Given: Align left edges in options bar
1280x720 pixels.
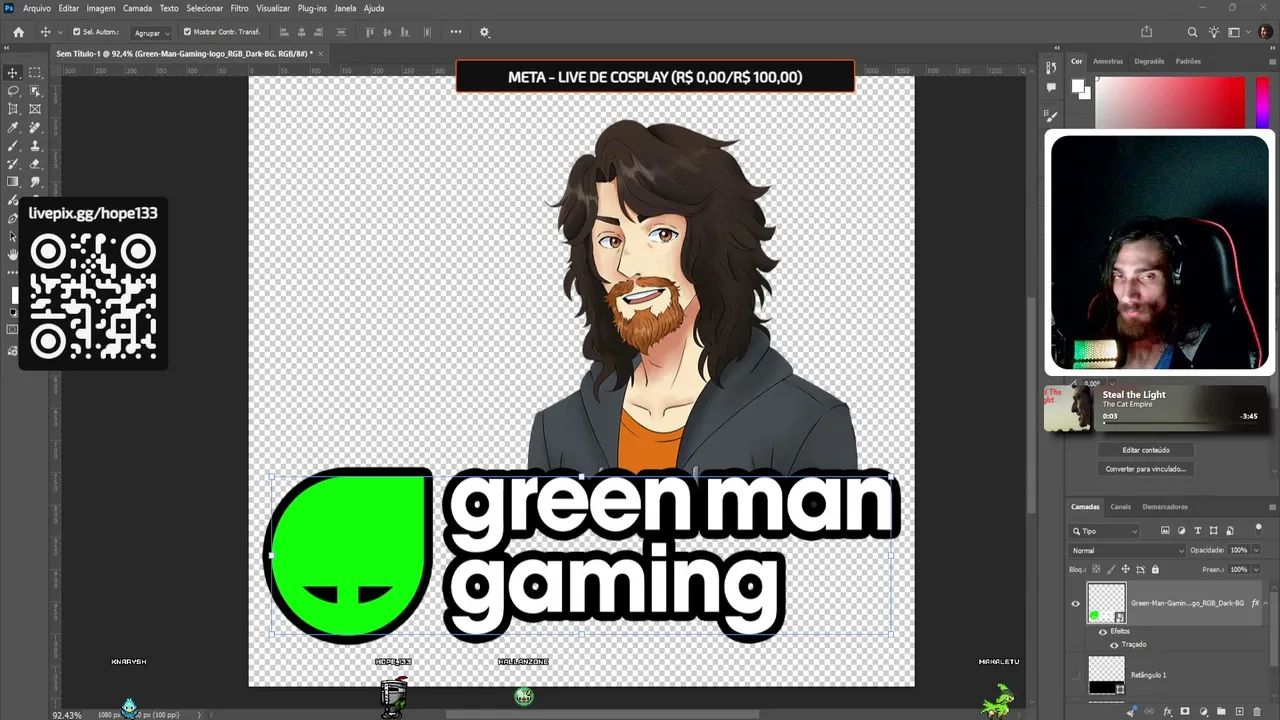Looking at the screenshot, I should click(x=285, y=32).
